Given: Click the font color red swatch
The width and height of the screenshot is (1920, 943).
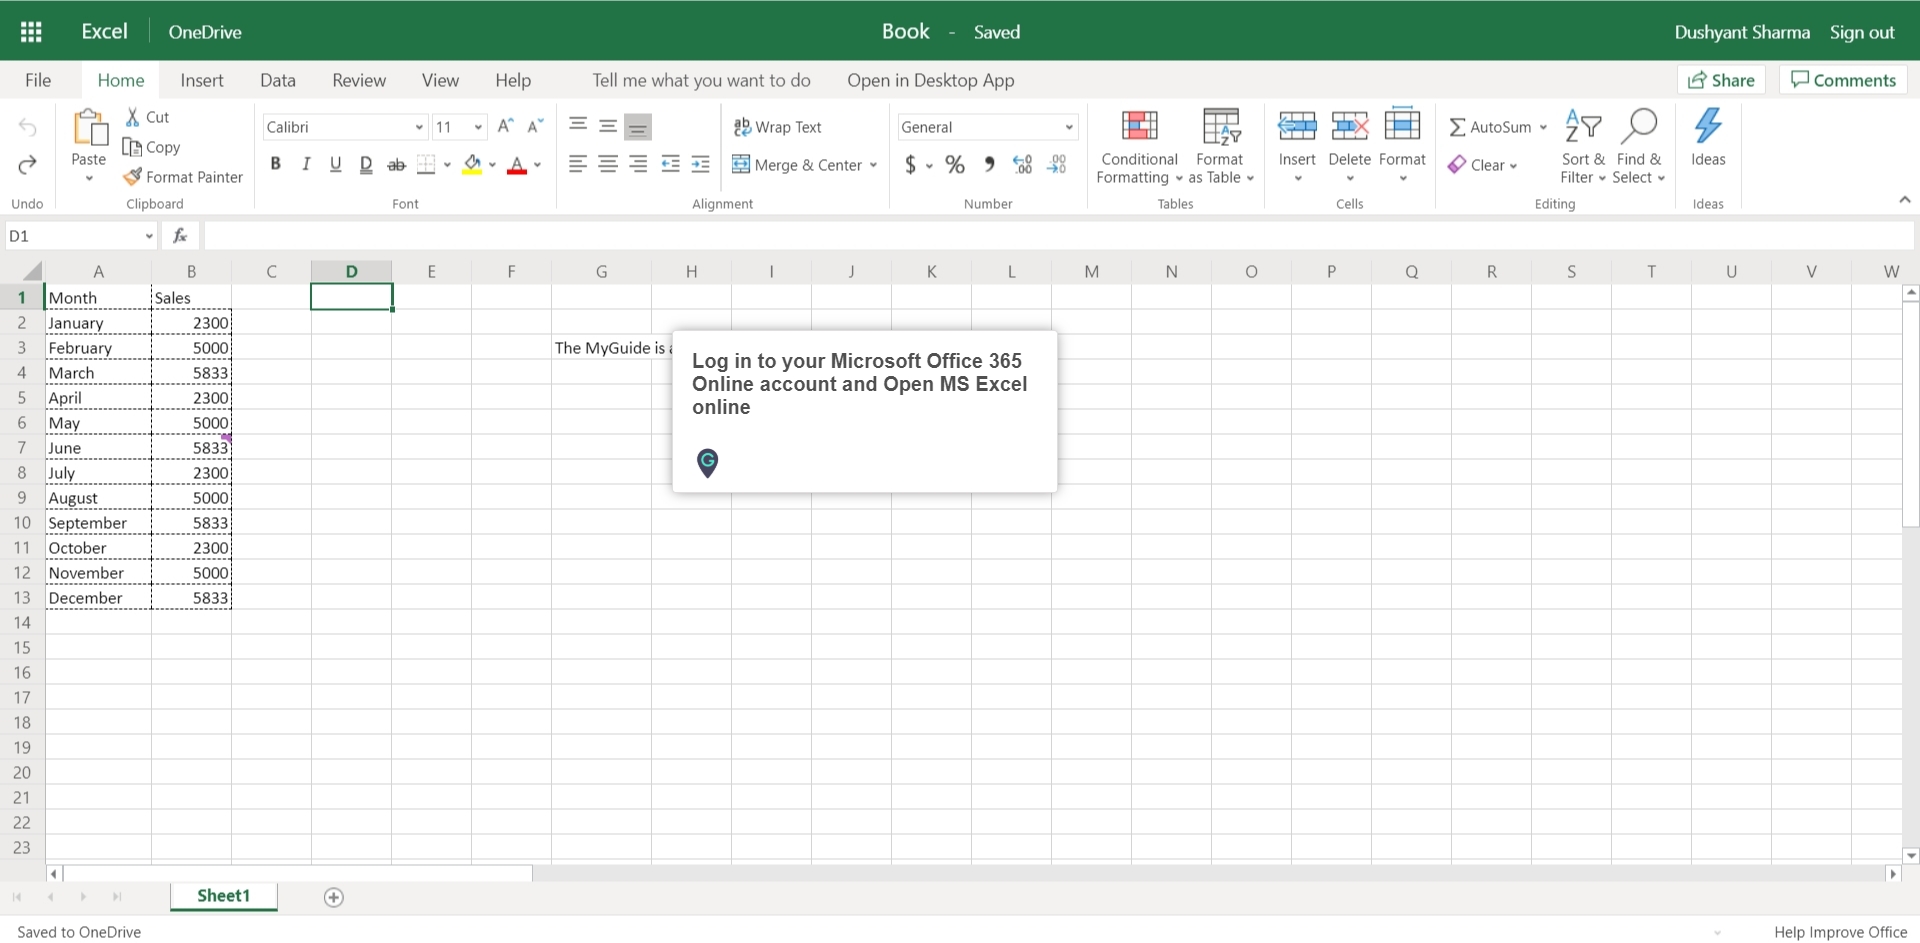Looking at the screenshot, I should point(517,165).
